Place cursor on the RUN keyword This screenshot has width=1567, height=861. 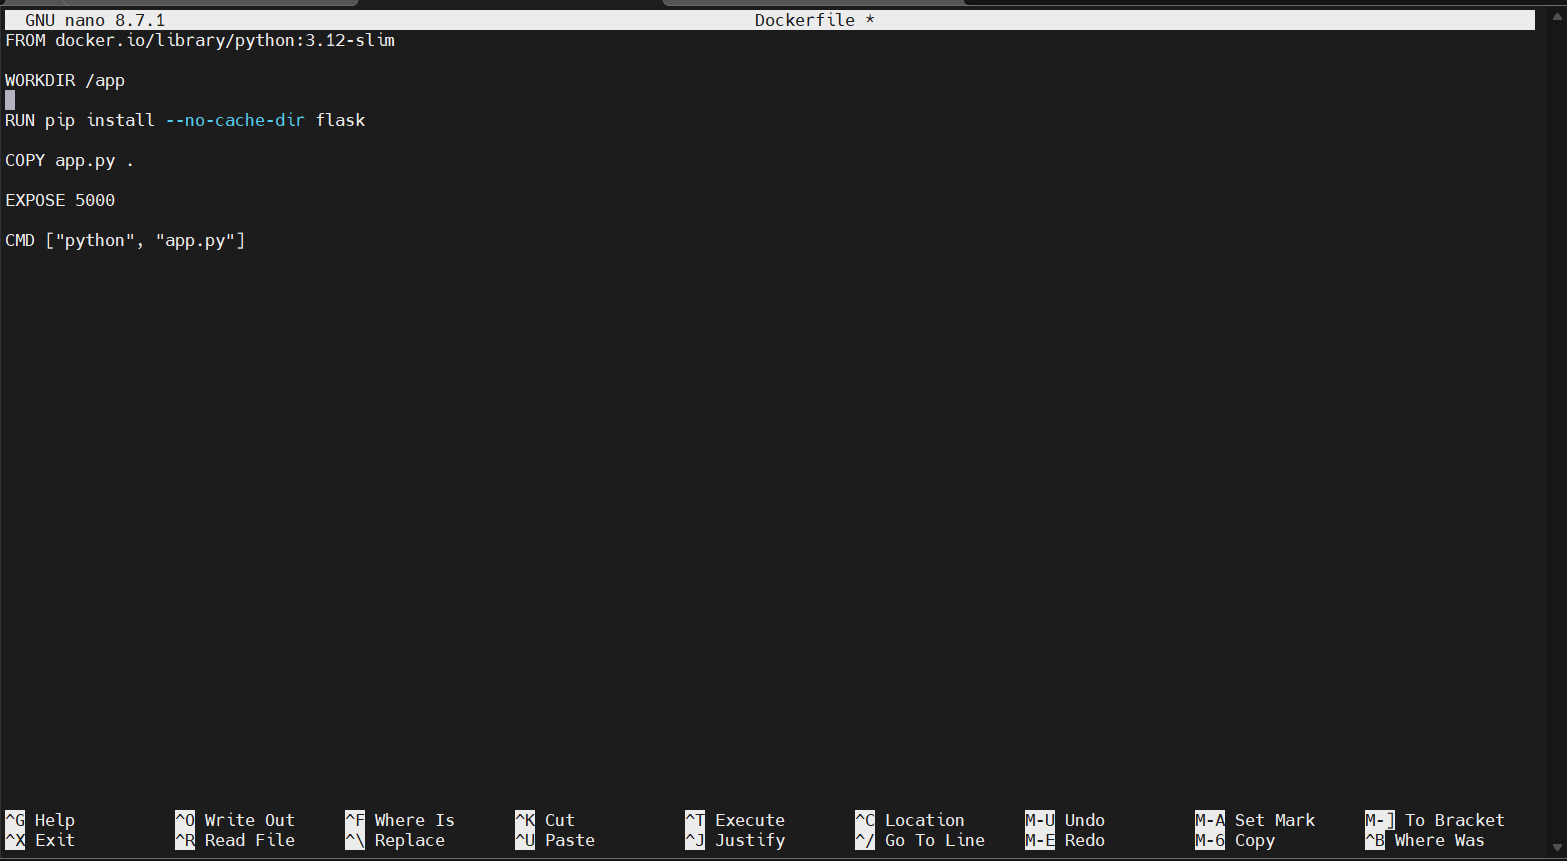20,120
